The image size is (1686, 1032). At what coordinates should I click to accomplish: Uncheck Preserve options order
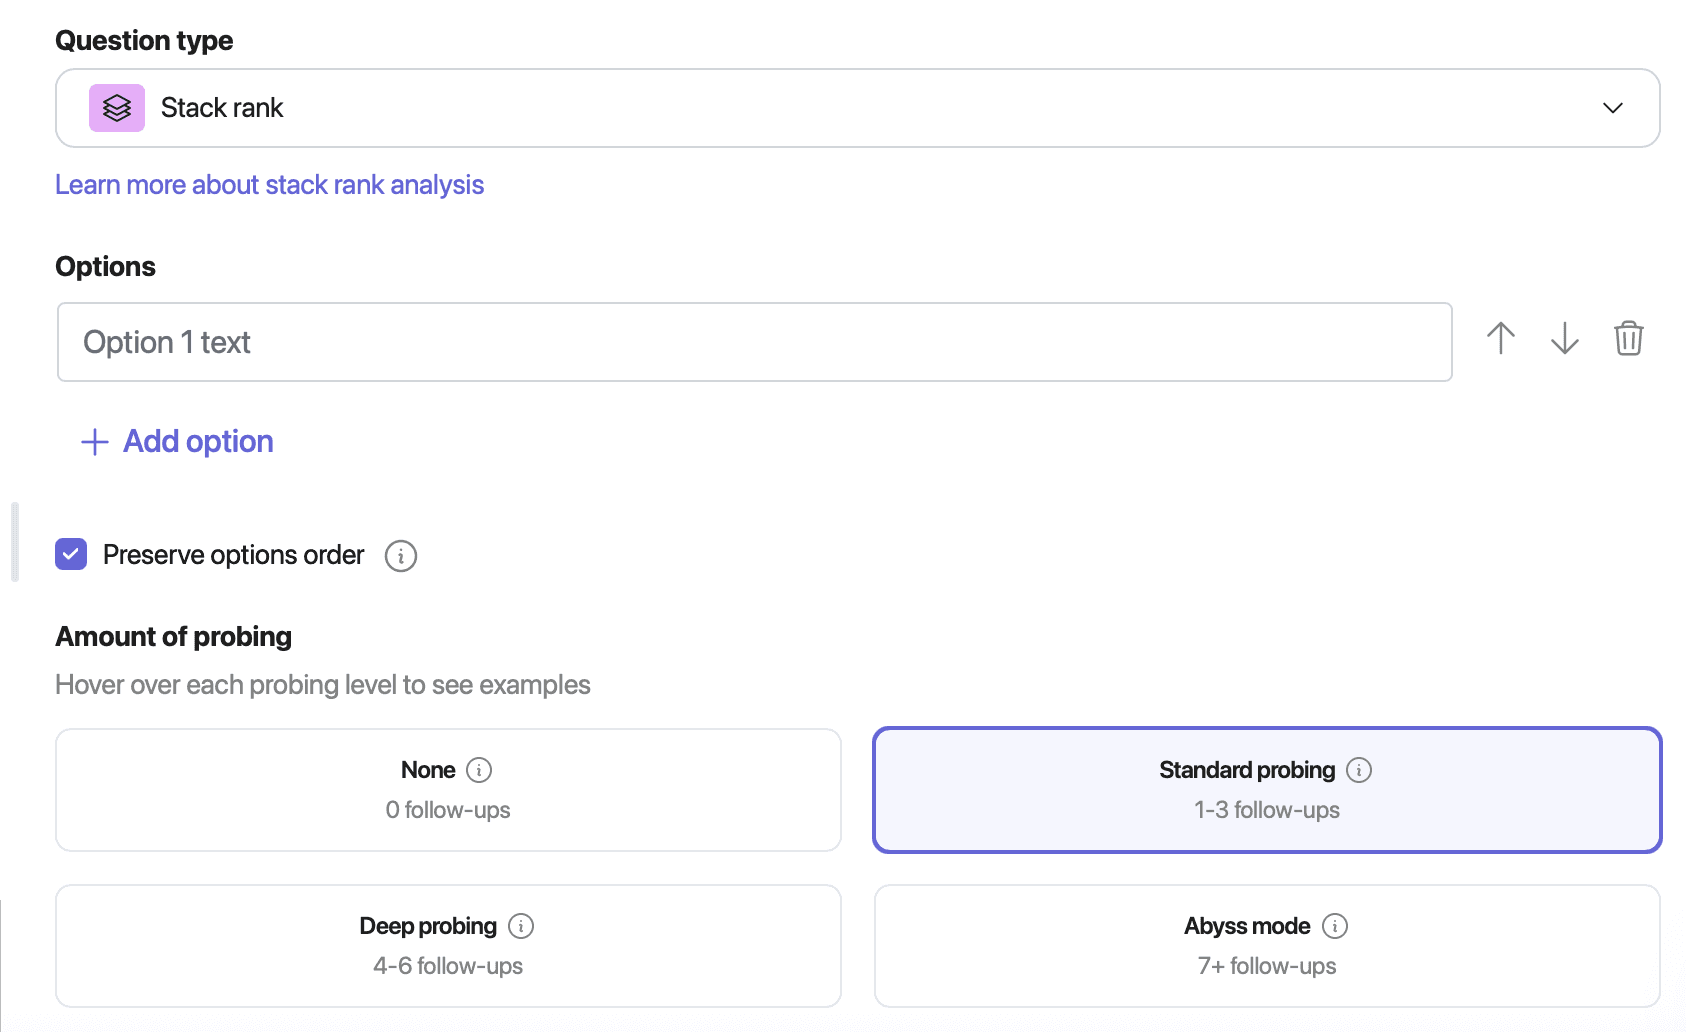click(x=70, y=554)
